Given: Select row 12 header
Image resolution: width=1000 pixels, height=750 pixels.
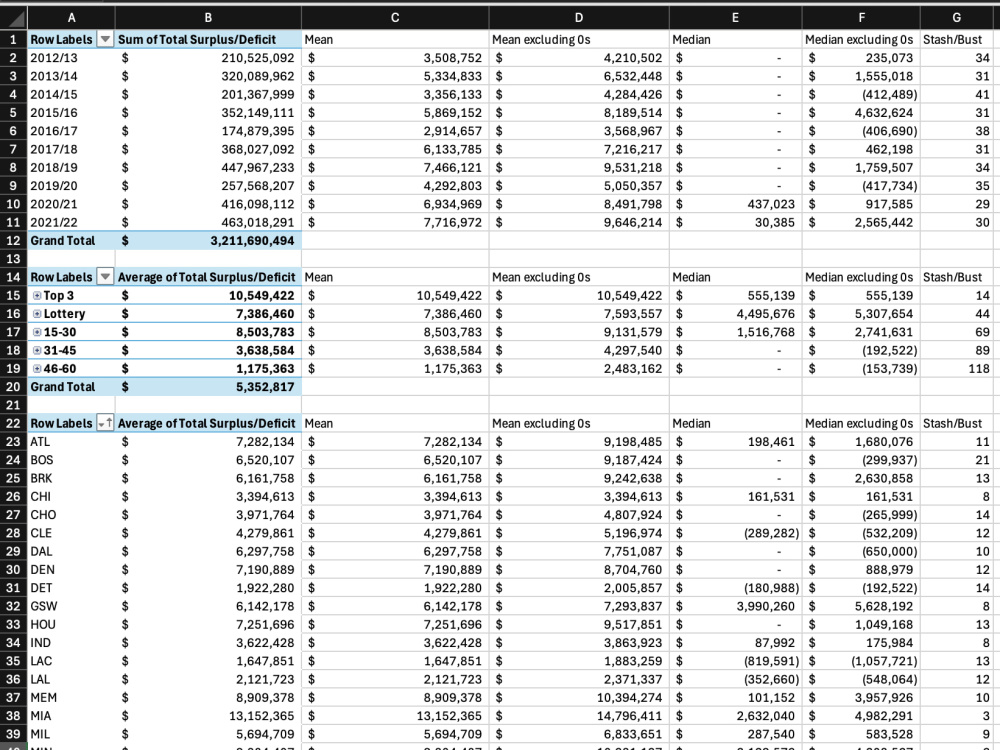Looking at the screenshot, I should (x=13, y=240).
